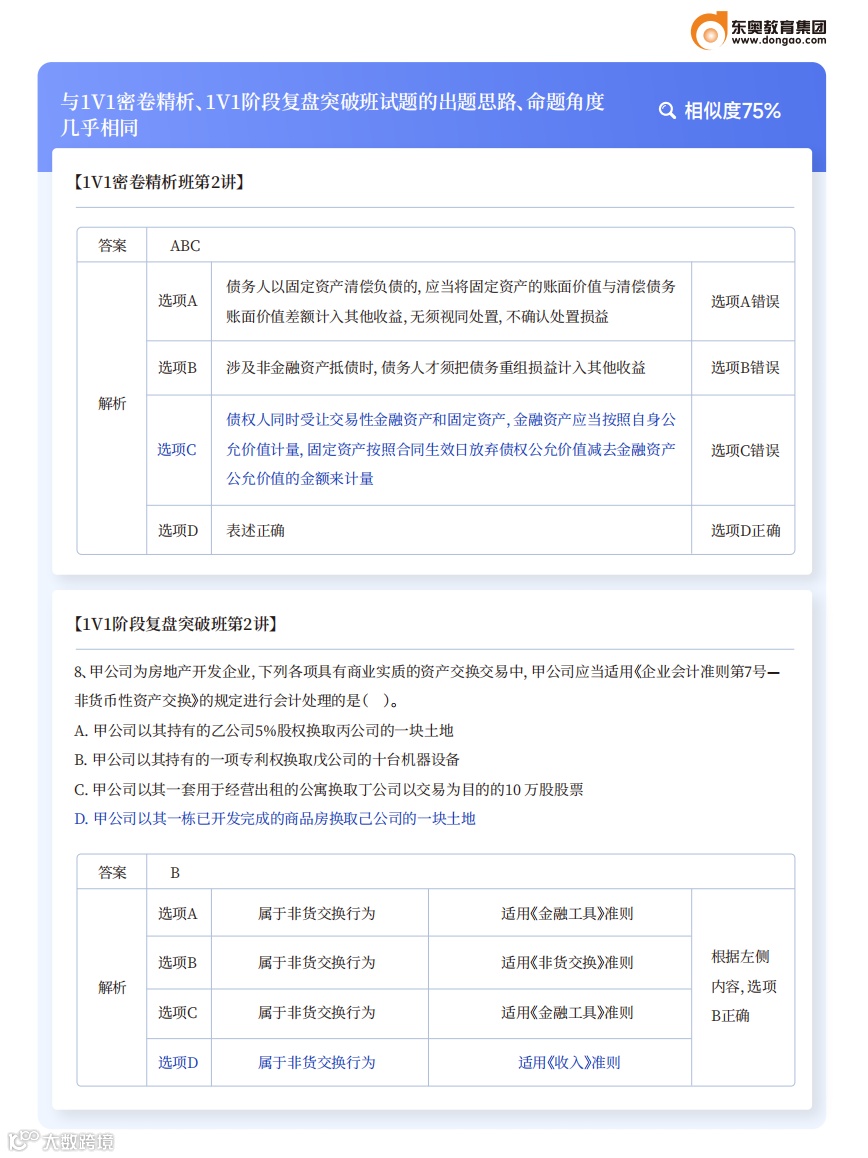868x1158 pixels.
Task: Click blue 选项D label in second table
Action: (178, 1063)
